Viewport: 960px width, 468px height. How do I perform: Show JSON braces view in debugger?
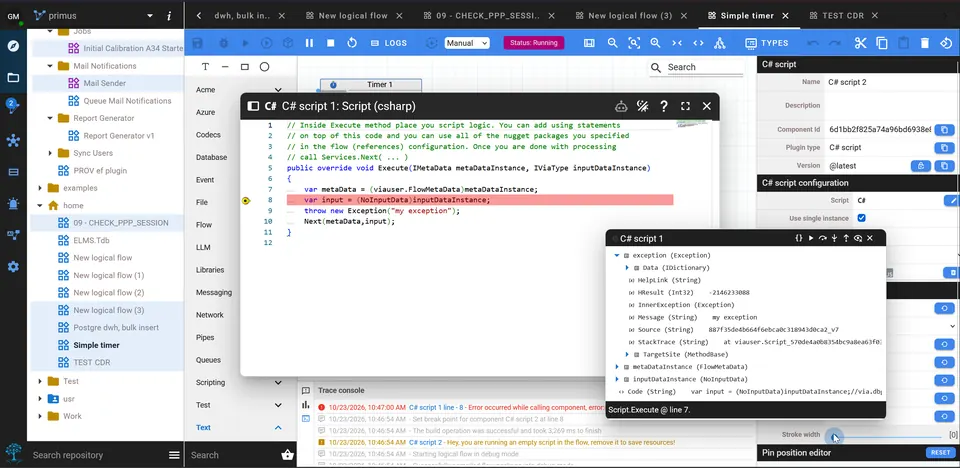click(799, 238)
